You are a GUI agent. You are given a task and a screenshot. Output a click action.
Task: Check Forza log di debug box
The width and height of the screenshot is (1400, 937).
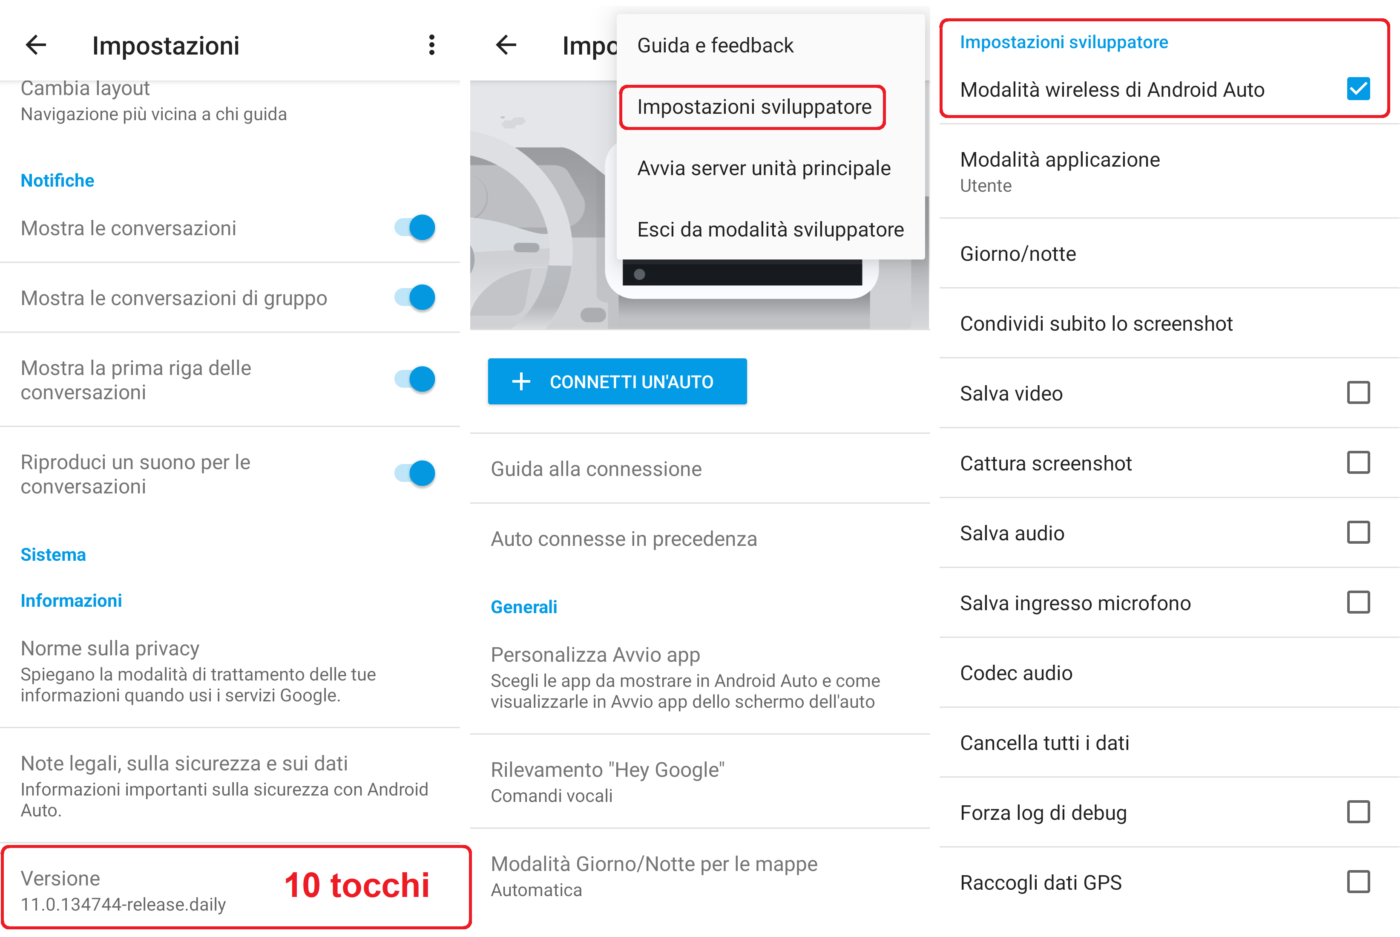(x=1358, y=812)
